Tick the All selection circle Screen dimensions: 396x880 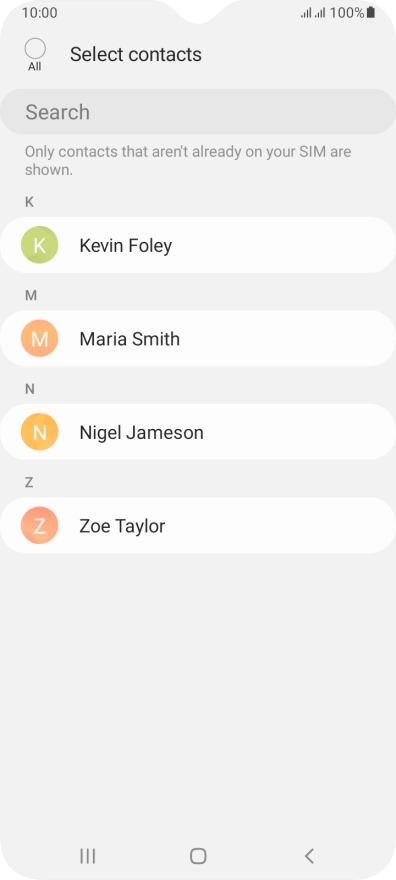point(35,49)
